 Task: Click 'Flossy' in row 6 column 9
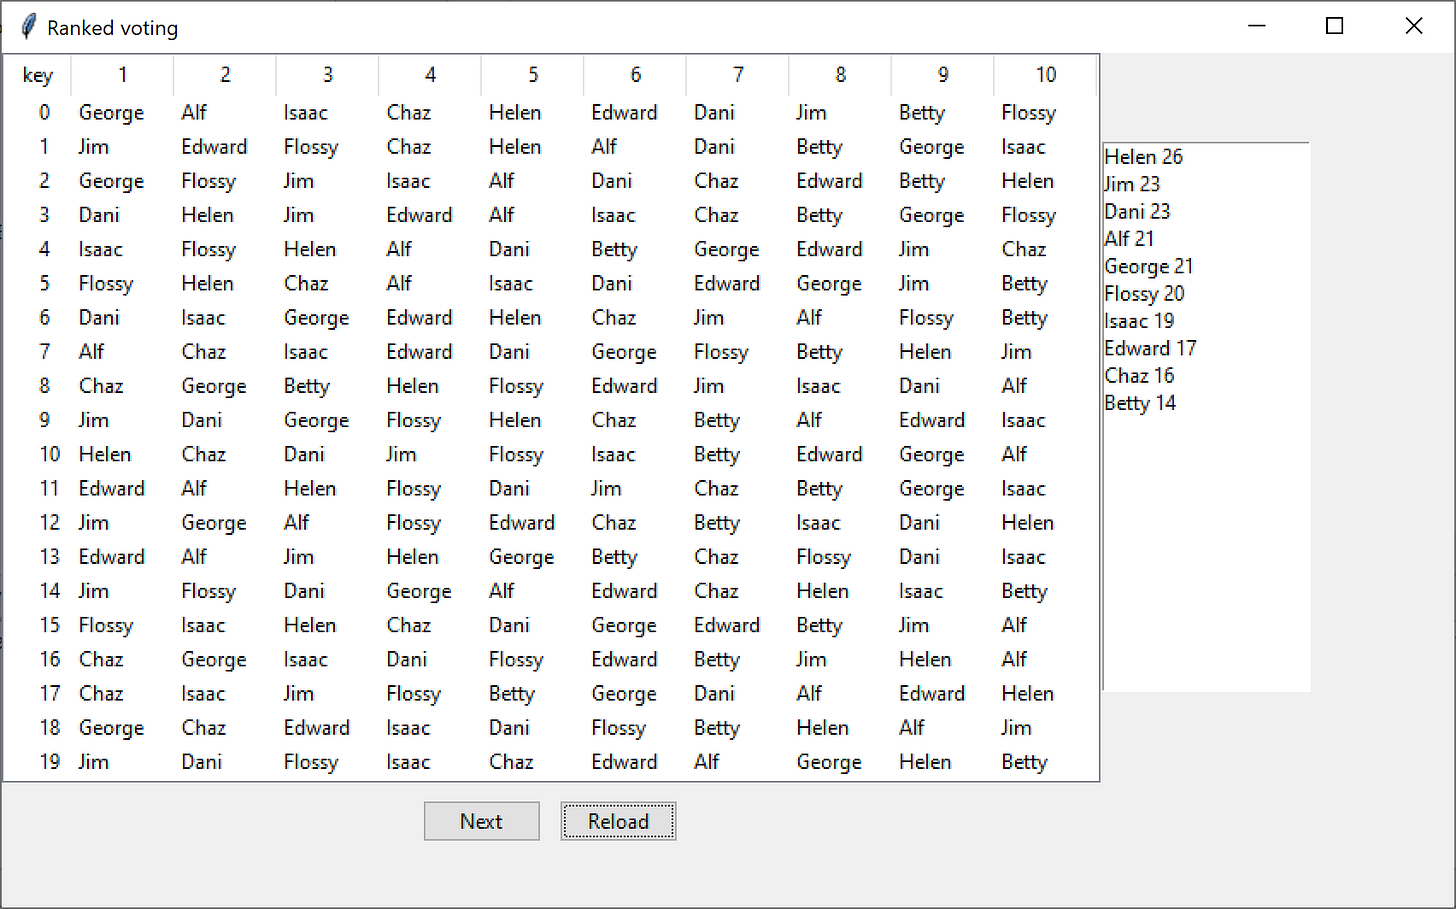click(x=926, y=318)
